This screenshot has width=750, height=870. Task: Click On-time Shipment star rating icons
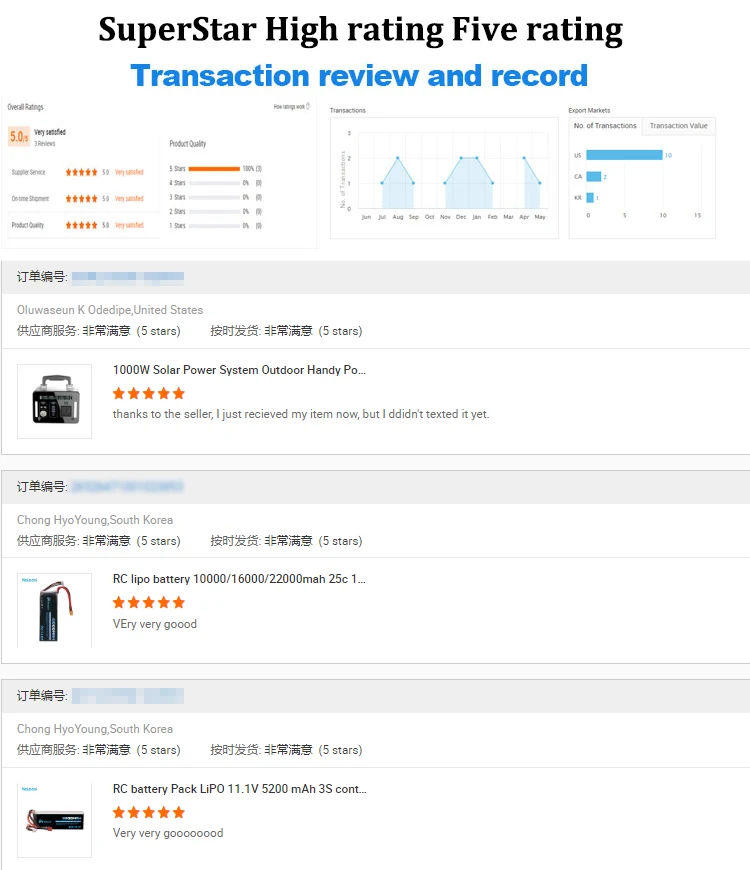81,199
